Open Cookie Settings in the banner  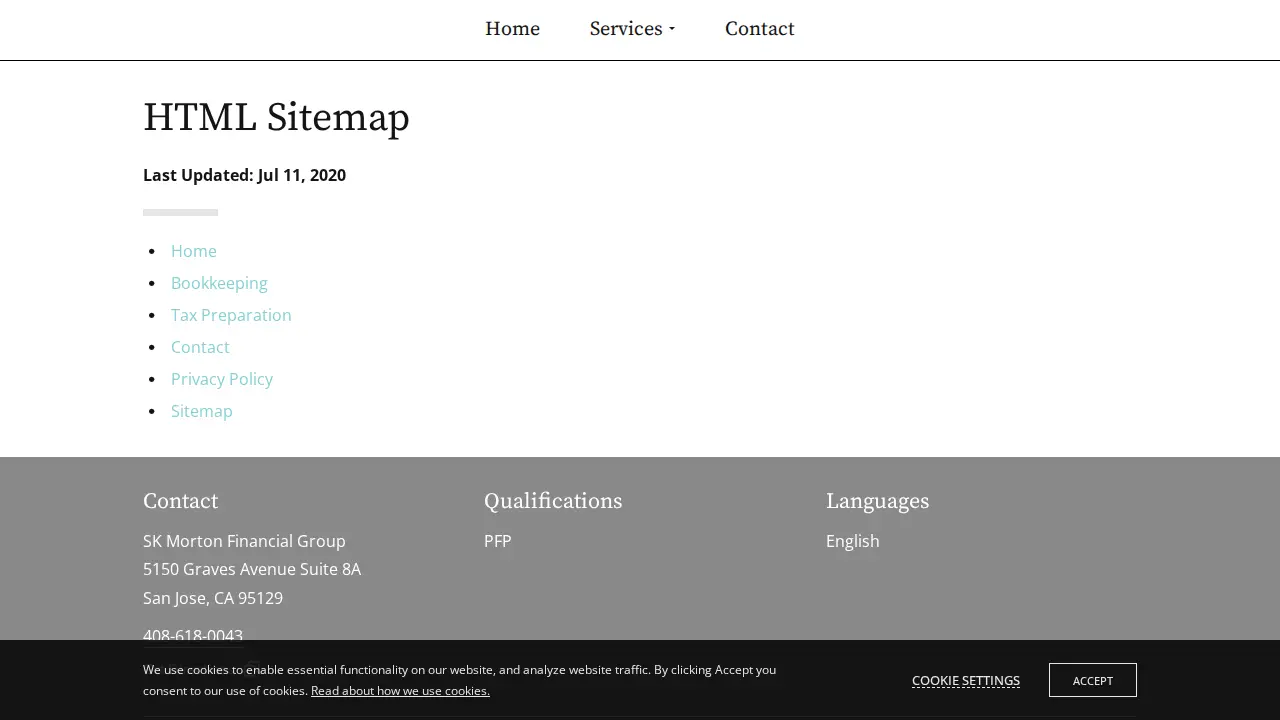[966, 681]
